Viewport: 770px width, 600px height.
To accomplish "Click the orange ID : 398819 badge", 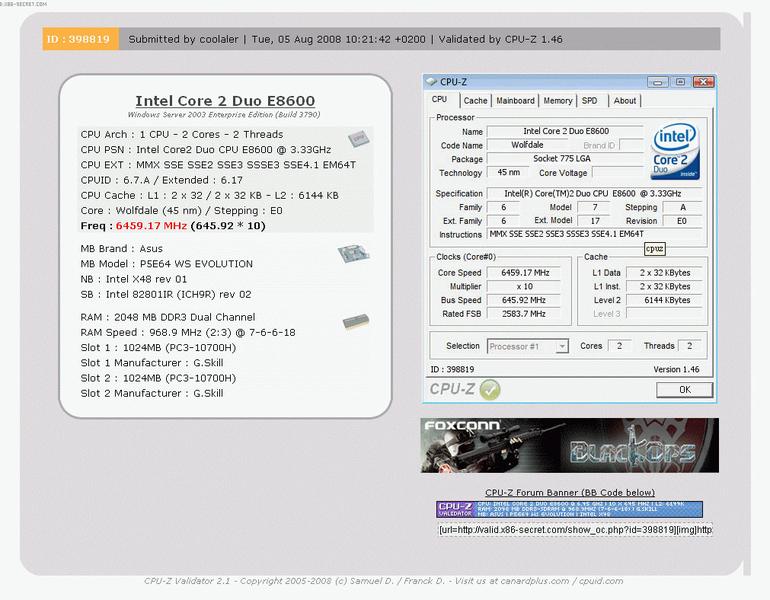I will tap(81, 39).
